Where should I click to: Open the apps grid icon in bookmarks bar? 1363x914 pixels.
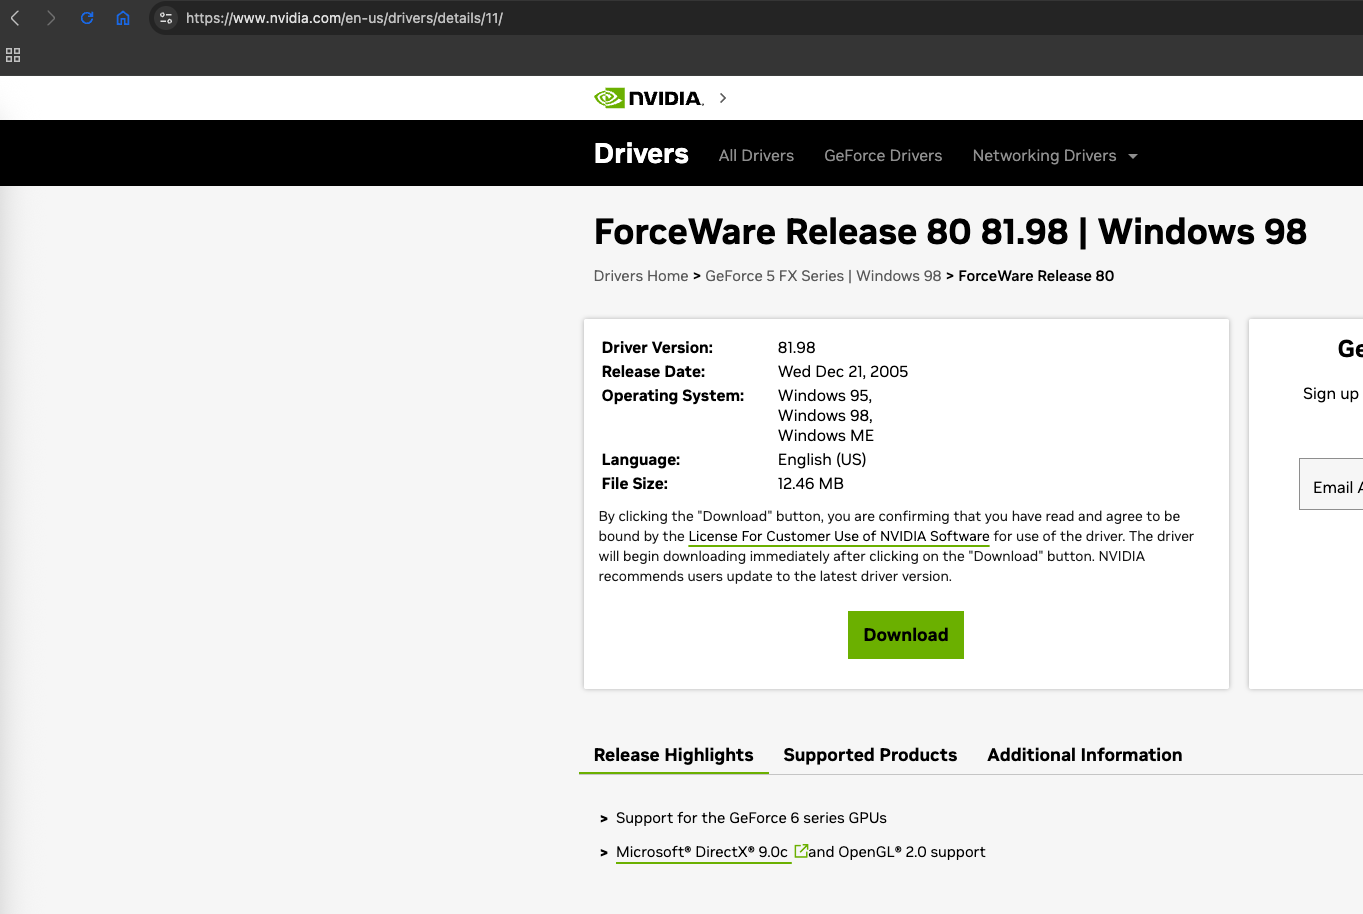[13, 55]
